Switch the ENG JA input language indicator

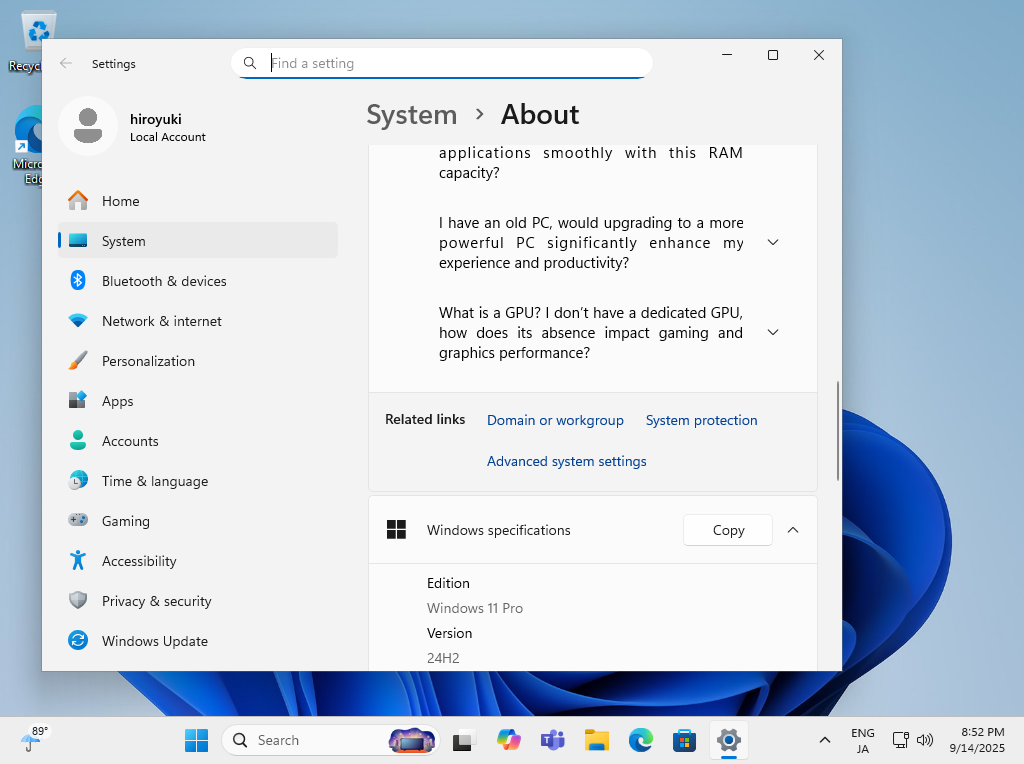863,740
